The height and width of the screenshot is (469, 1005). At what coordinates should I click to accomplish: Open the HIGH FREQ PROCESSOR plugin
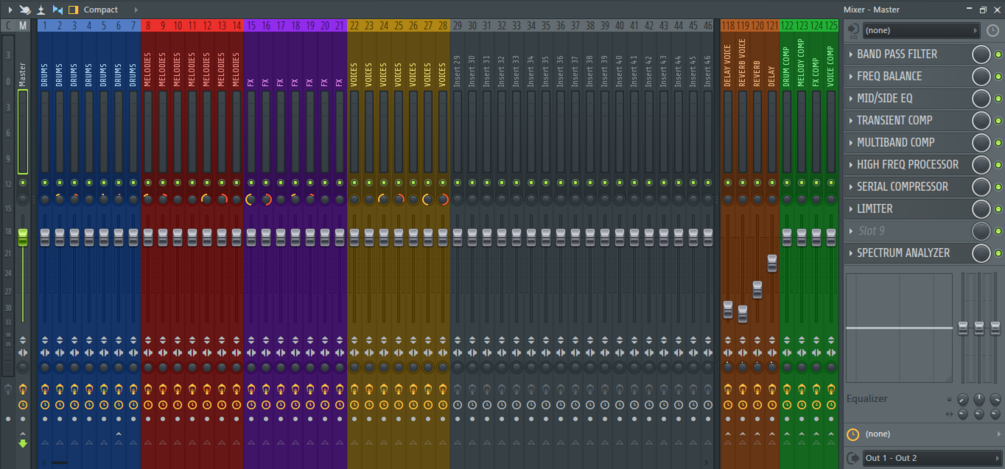(x=908, y=165)
